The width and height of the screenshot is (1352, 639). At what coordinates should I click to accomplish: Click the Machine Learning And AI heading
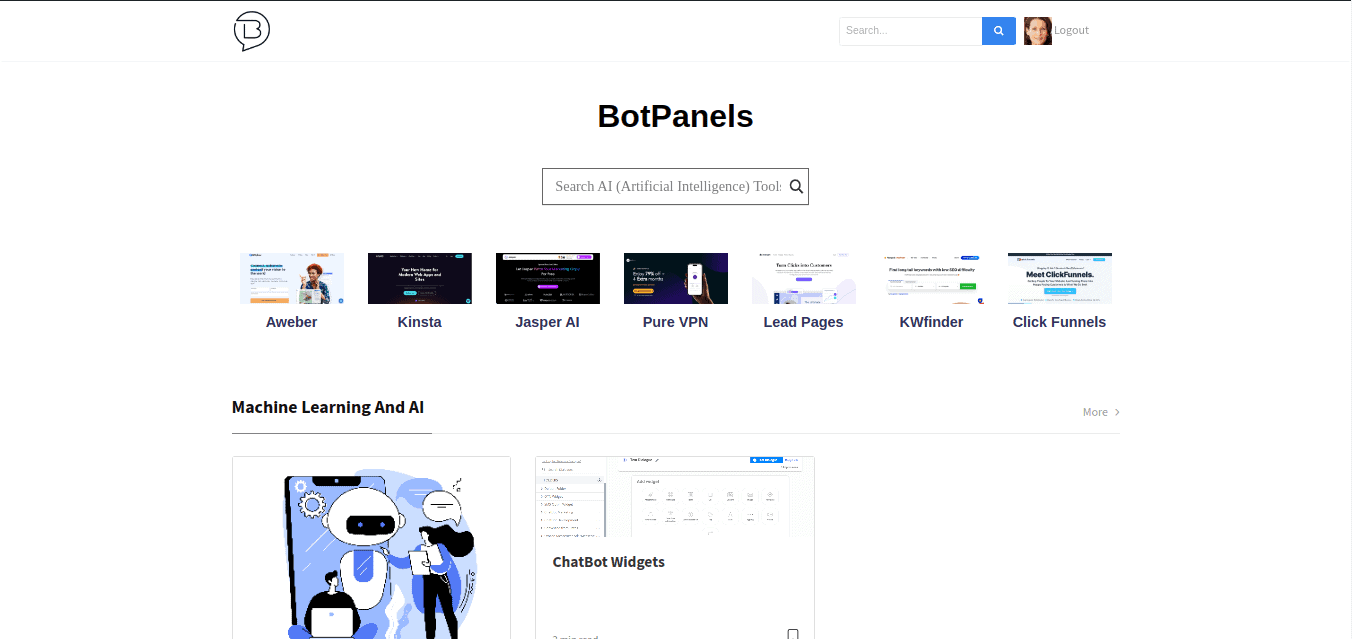point(328,408)
